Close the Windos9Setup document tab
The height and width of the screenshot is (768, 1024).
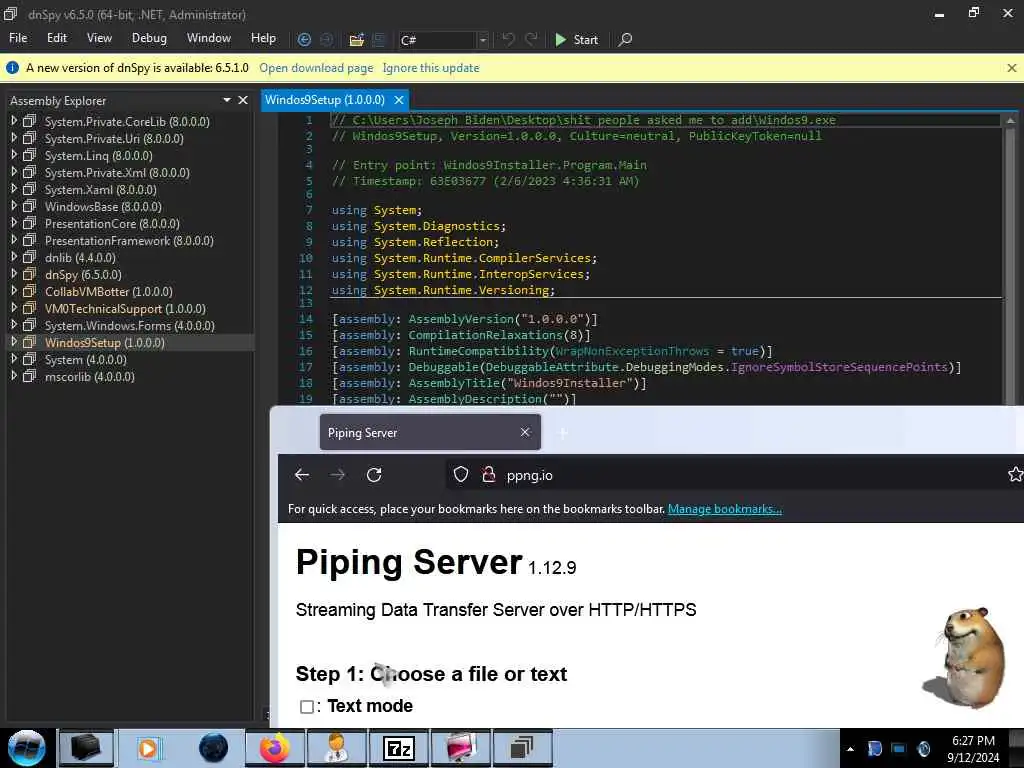coord(398,100)
